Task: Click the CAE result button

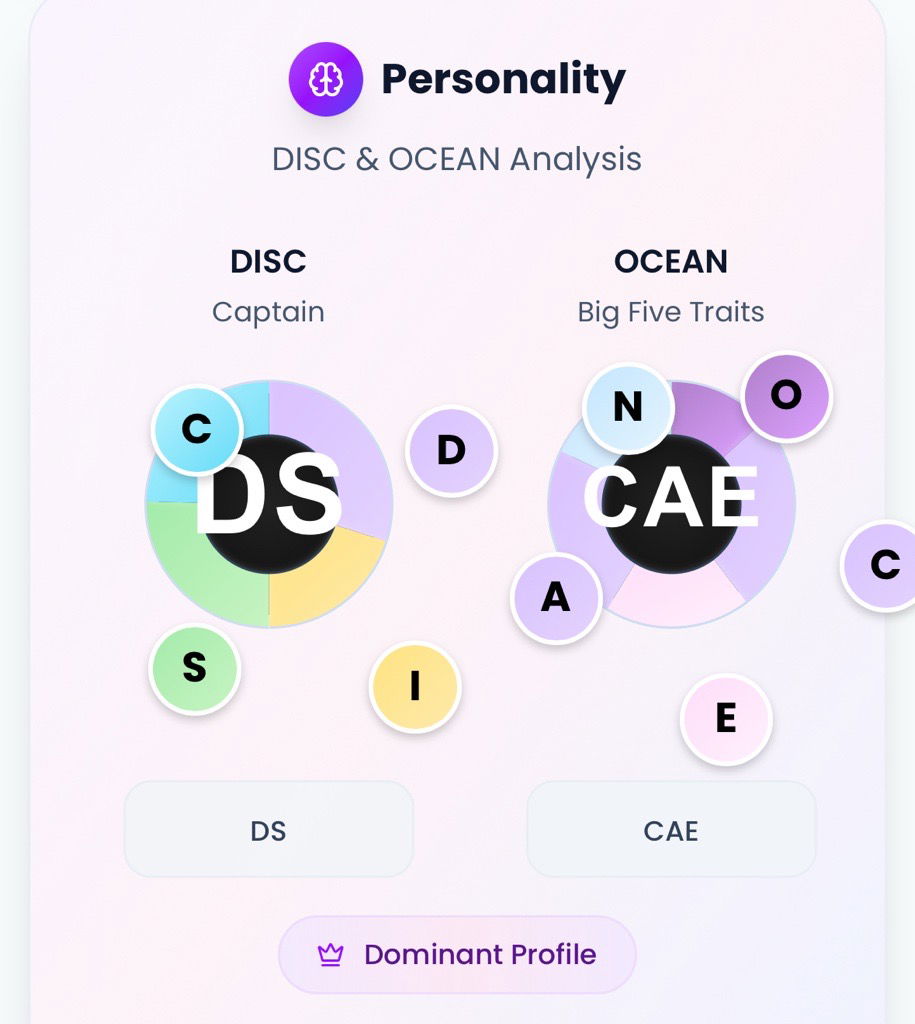Action: tap(671, 829)
